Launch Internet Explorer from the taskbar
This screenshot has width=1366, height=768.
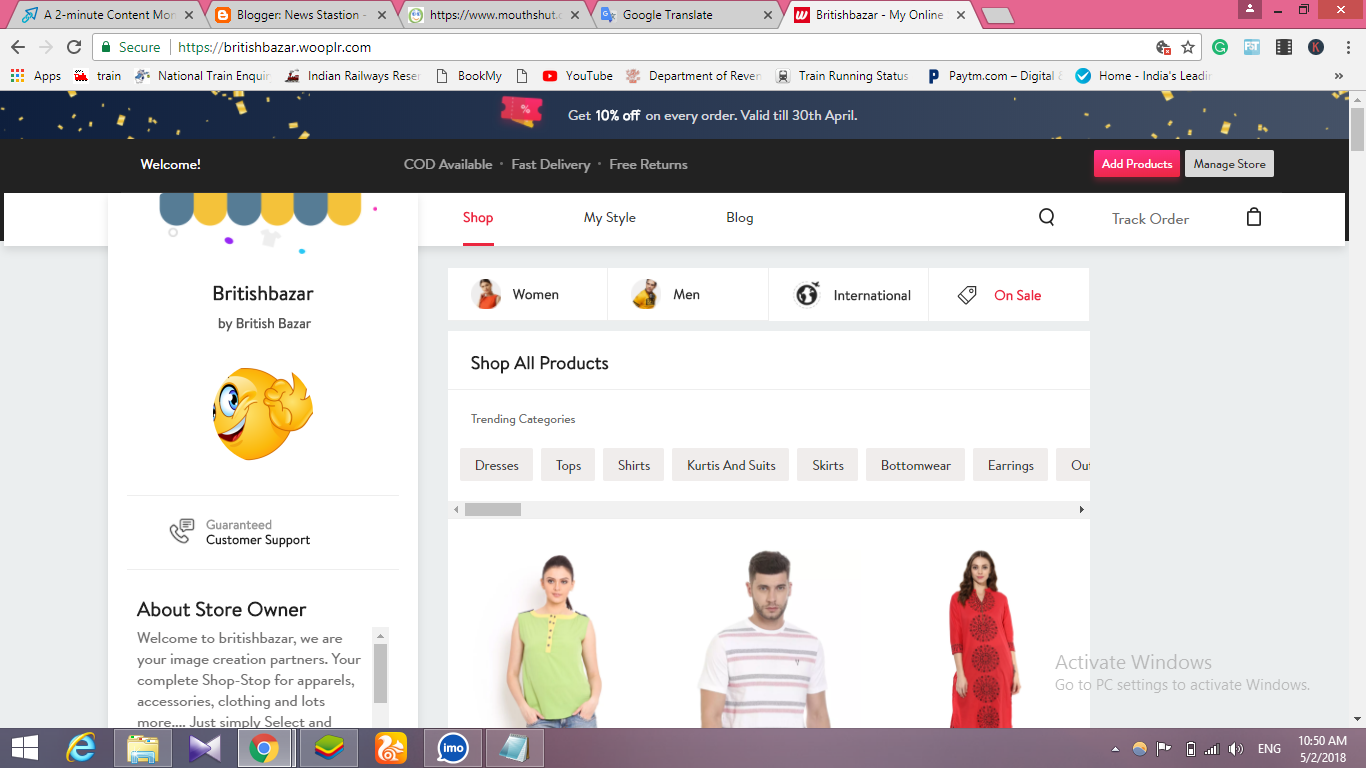[x=81, y=748]
